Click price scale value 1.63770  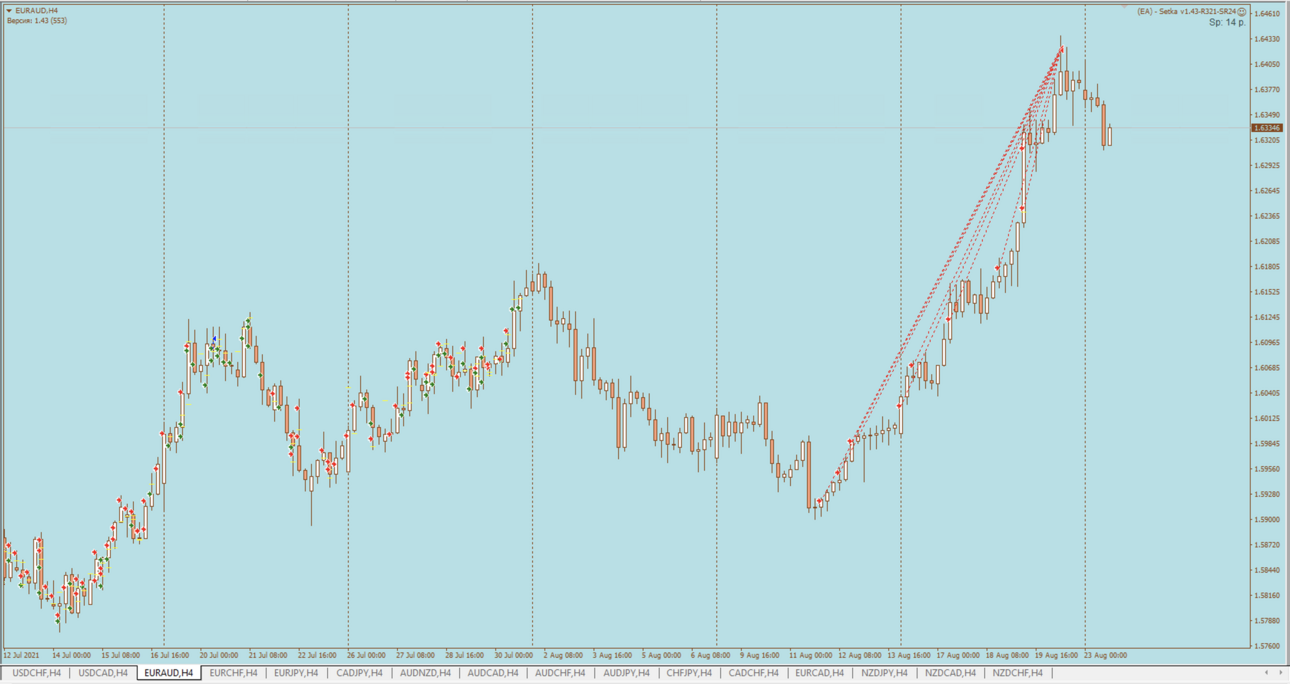1267,90
